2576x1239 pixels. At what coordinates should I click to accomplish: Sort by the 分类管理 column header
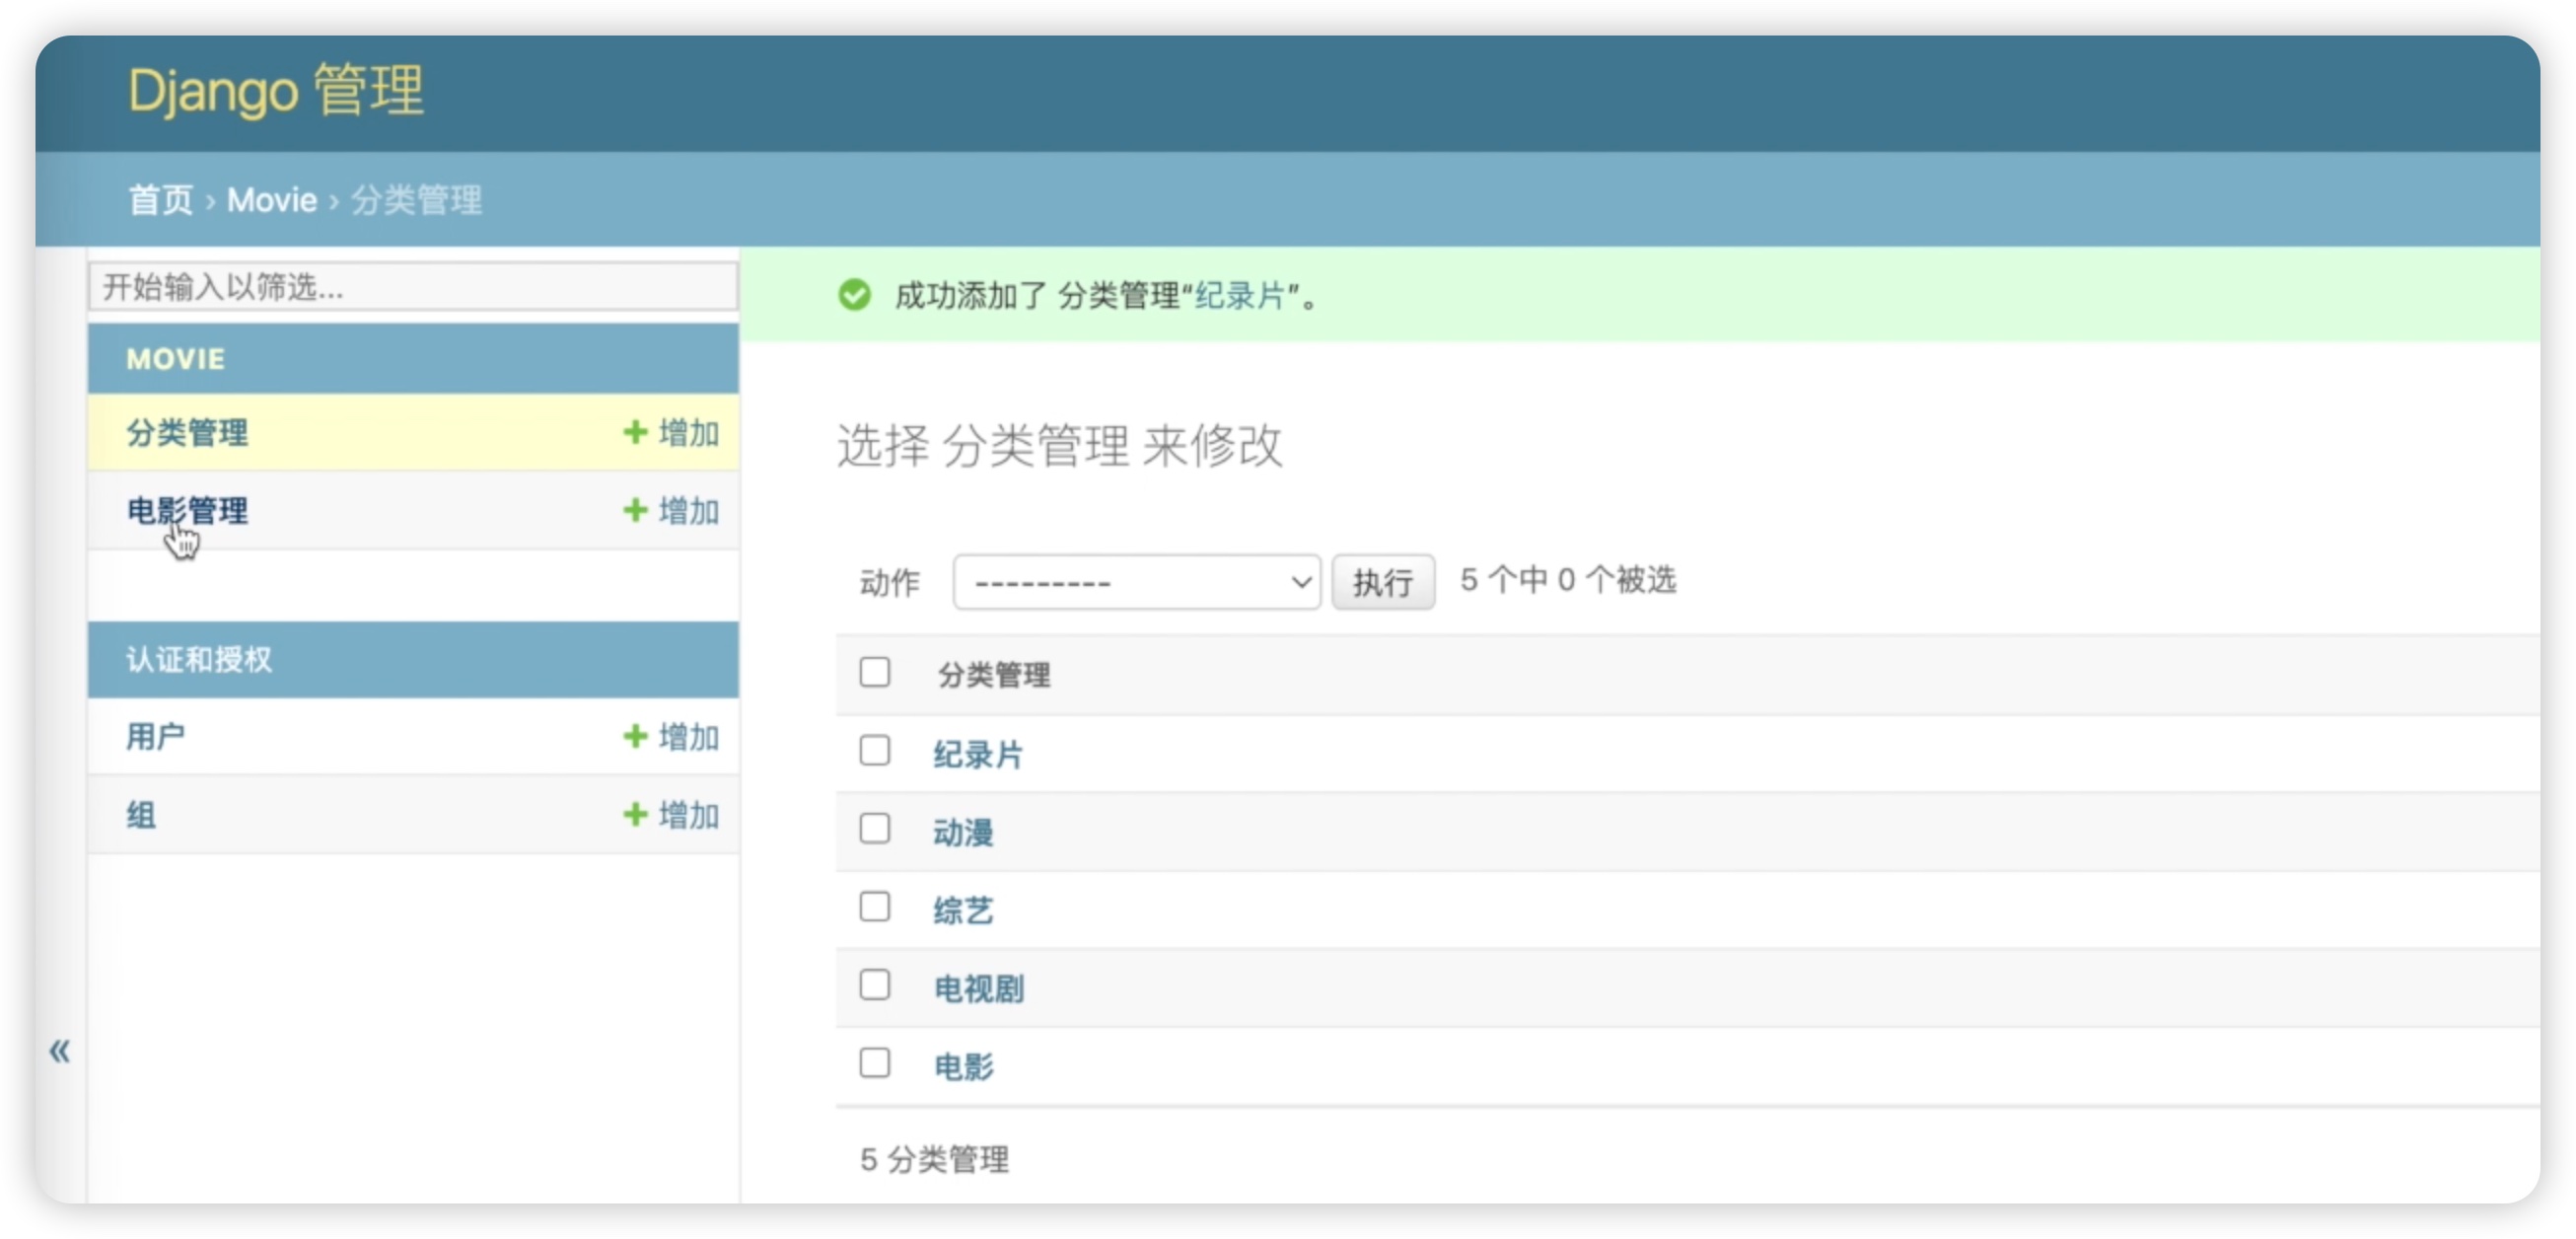coord(994,674)
